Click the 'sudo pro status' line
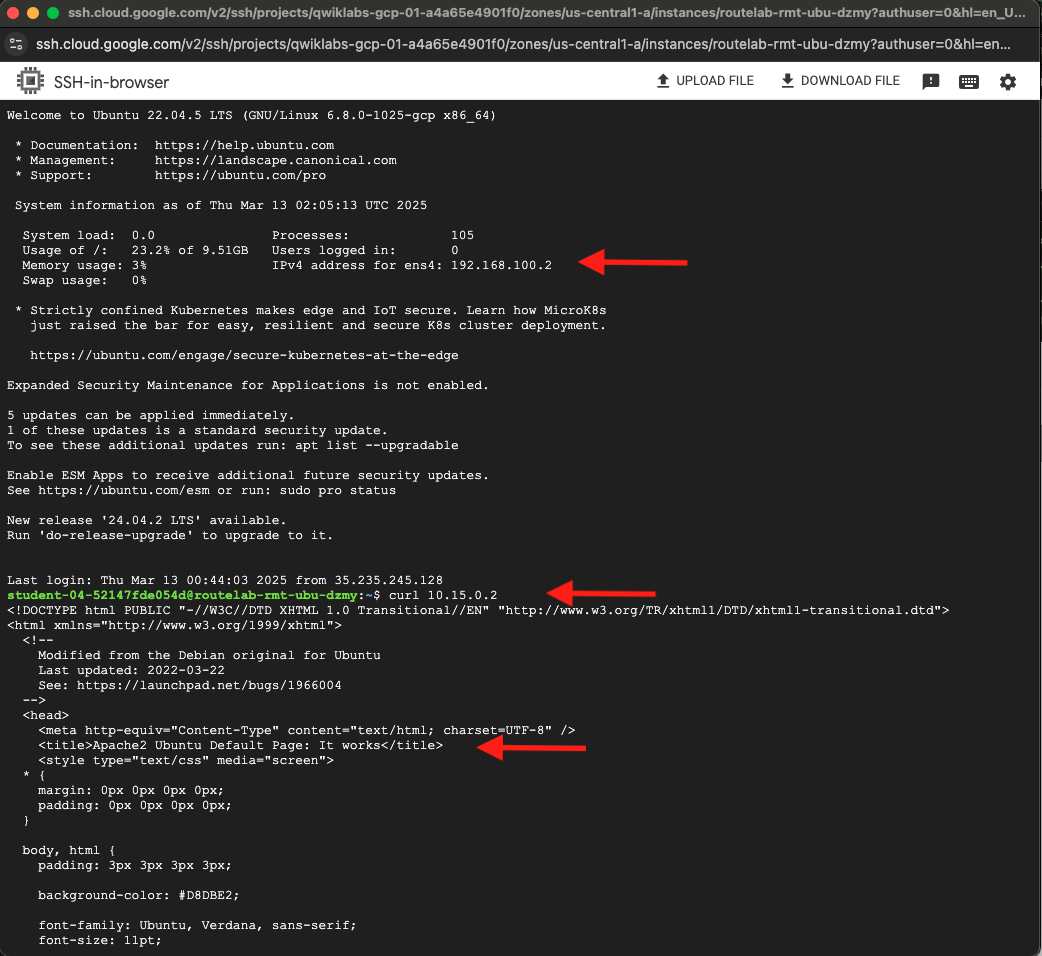The height and width of the screenshot is (956, 1042). (201, 490)
